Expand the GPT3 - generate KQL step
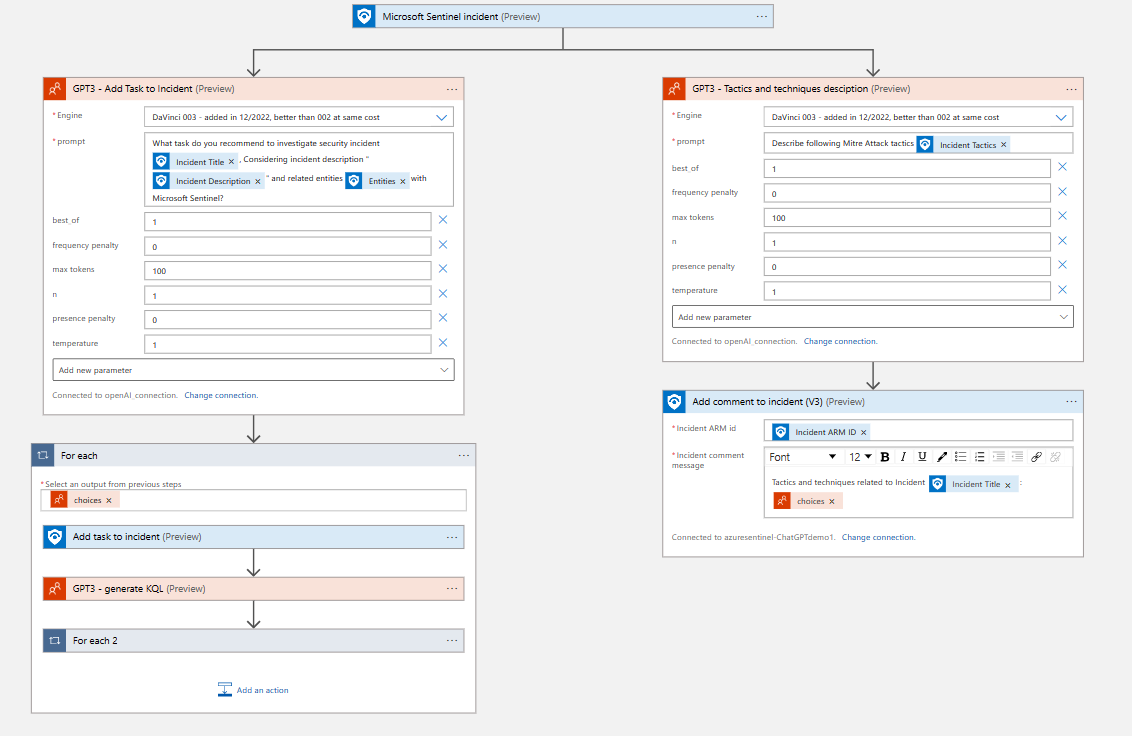The height and width of the screenshot is (736, 1132). pyautogui.click(x=253, y=589)
